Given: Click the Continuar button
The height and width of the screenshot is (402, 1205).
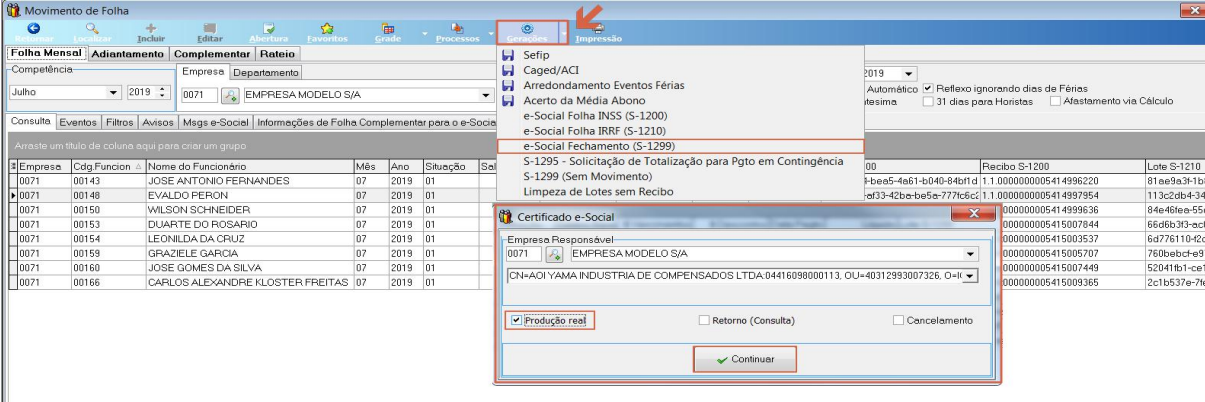Looking at the screenshot, I should (x=745, y=359).
